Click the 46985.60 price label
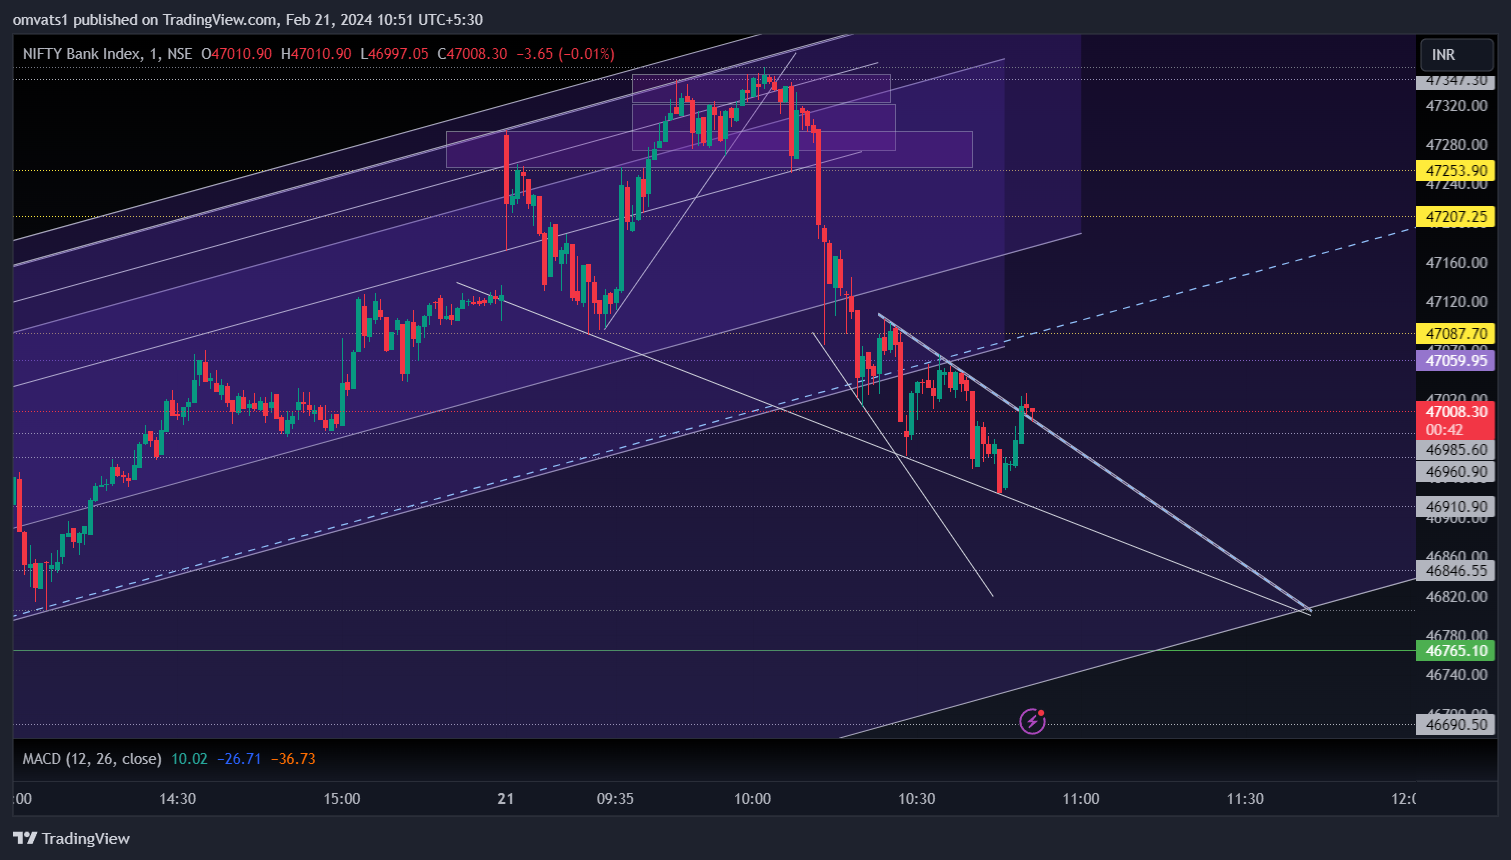This screenshot has width=1511, height=860. (1456, 450)
